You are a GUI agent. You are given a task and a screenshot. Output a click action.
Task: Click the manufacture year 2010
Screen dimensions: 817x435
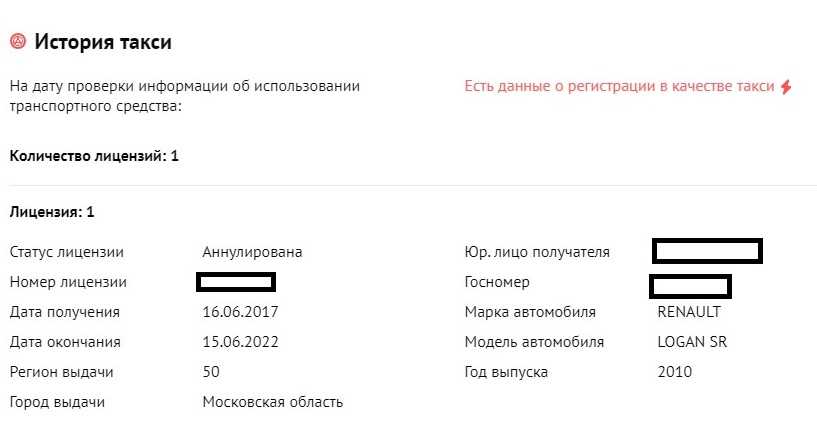click(x=675, y=372)
